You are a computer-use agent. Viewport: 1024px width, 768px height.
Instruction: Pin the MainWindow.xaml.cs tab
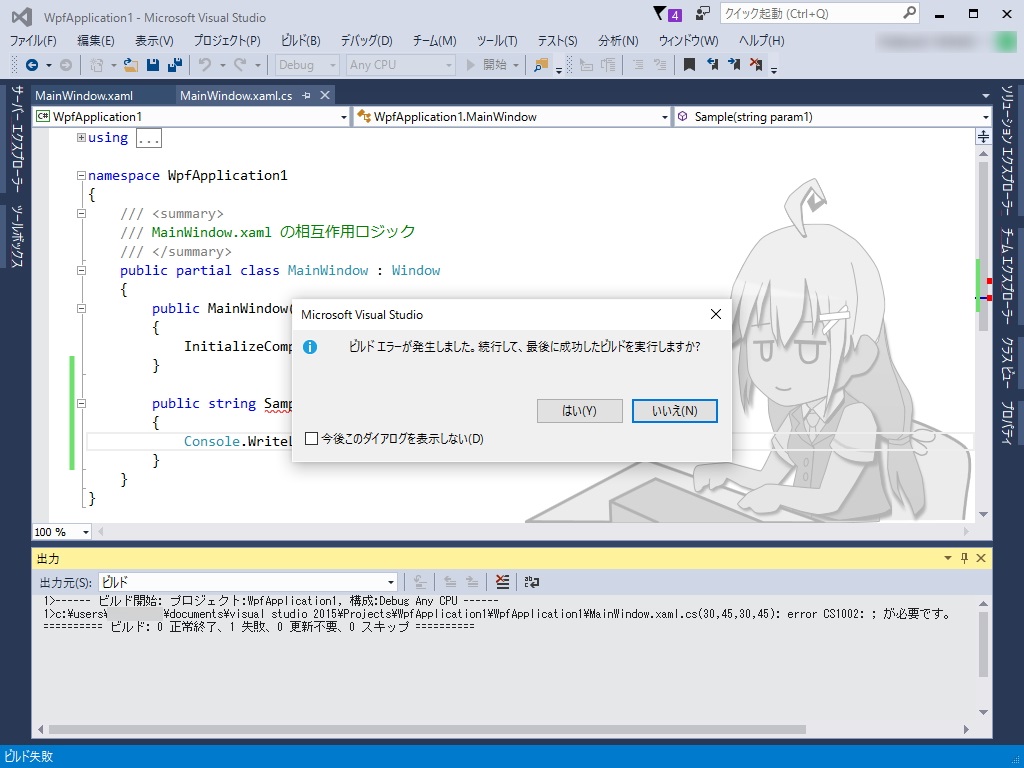coord(306,96)
